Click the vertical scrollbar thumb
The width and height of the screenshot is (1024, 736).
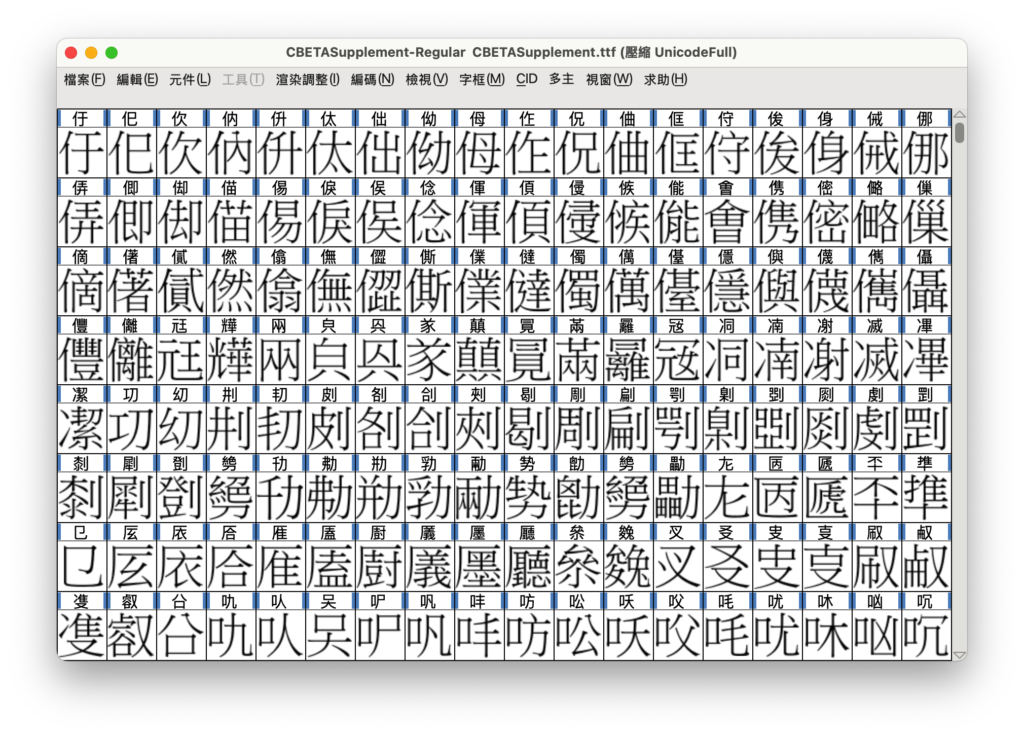959,133
